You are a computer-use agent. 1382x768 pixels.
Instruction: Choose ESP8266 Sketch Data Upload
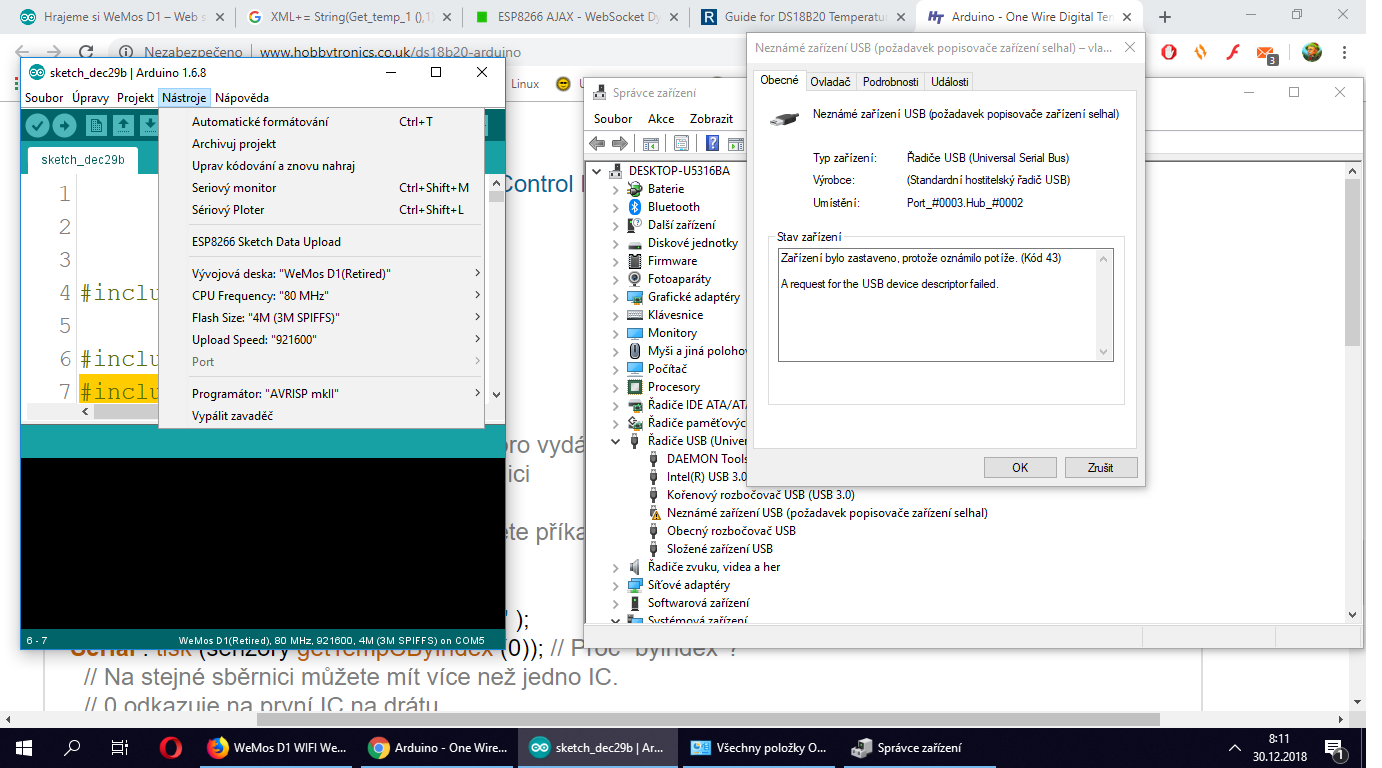pos(266,242)
